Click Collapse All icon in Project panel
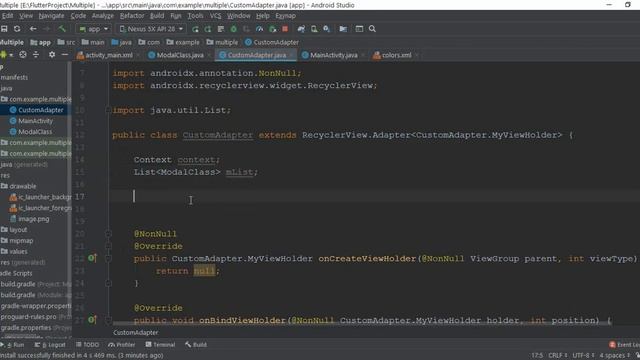The height and width of the screenshot is (360, 640). (x=36, y=54)
